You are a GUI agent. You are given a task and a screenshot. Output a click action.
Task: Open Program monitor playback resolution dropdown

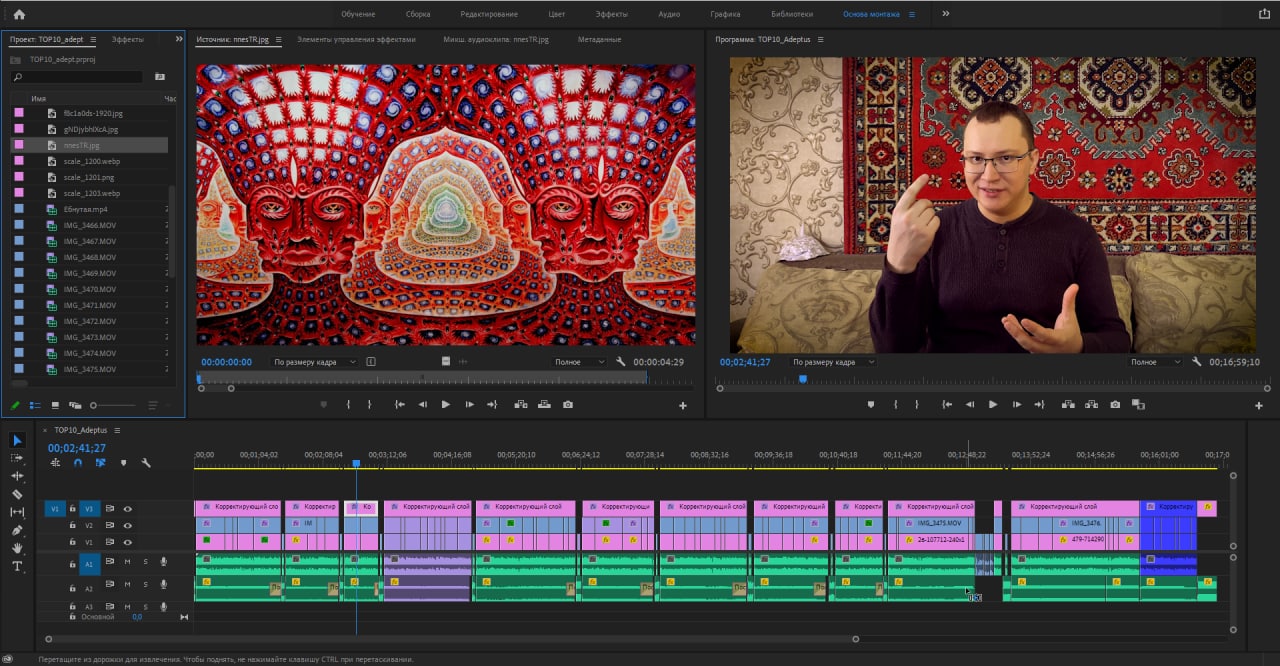tap(1157, 362)
